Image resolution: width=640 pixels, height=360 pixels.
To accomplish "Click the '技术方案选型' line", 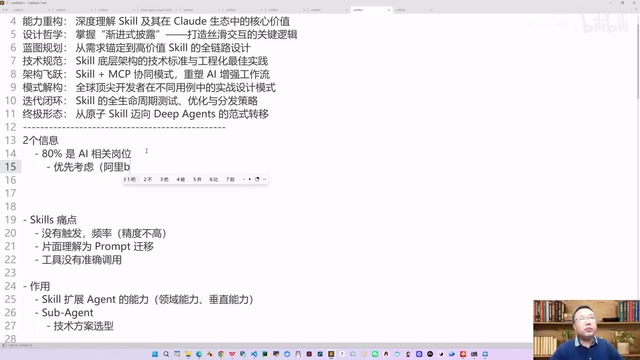I will pos(80,326).
